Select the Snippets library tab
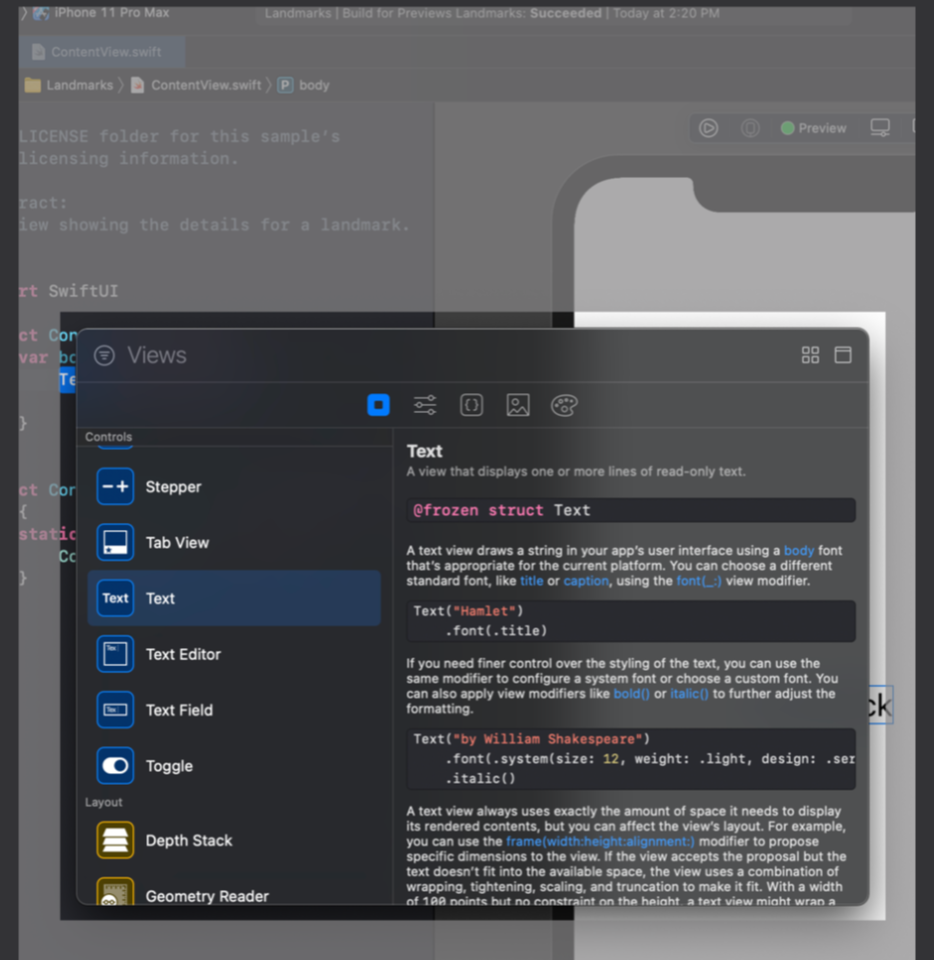Image resolution: width=934 pixels, height=960 pixels. (x=471, y=405)
